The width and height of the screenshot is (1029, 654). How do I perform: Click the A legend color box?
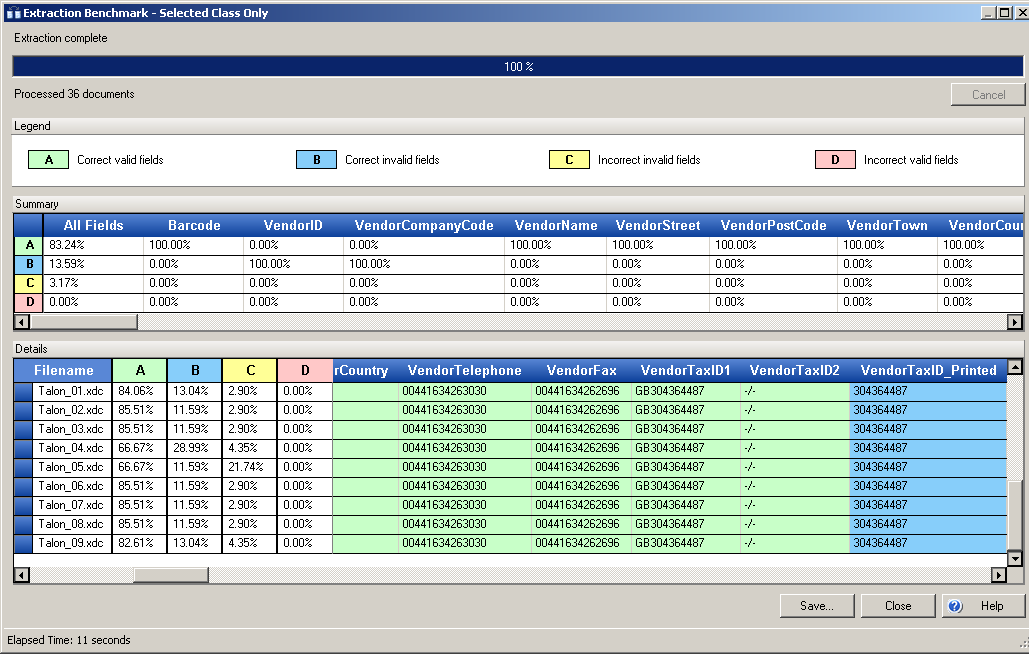point(47,159)
